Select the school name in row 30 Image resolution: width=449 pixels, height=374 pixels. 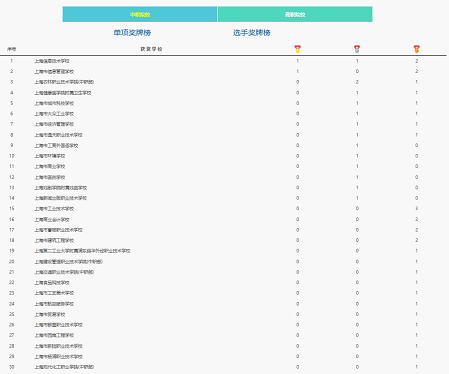click(64, 367)
